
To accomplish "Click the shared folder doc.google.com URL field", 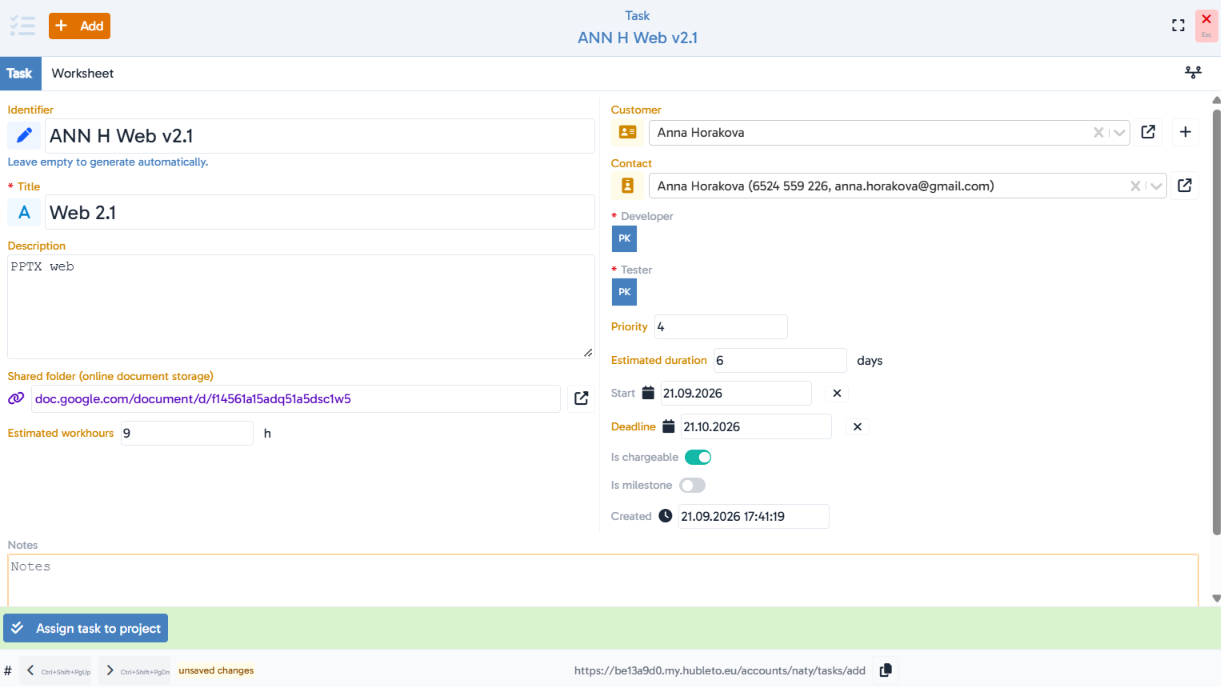I will pyautogui.click(x=295, y=399).
